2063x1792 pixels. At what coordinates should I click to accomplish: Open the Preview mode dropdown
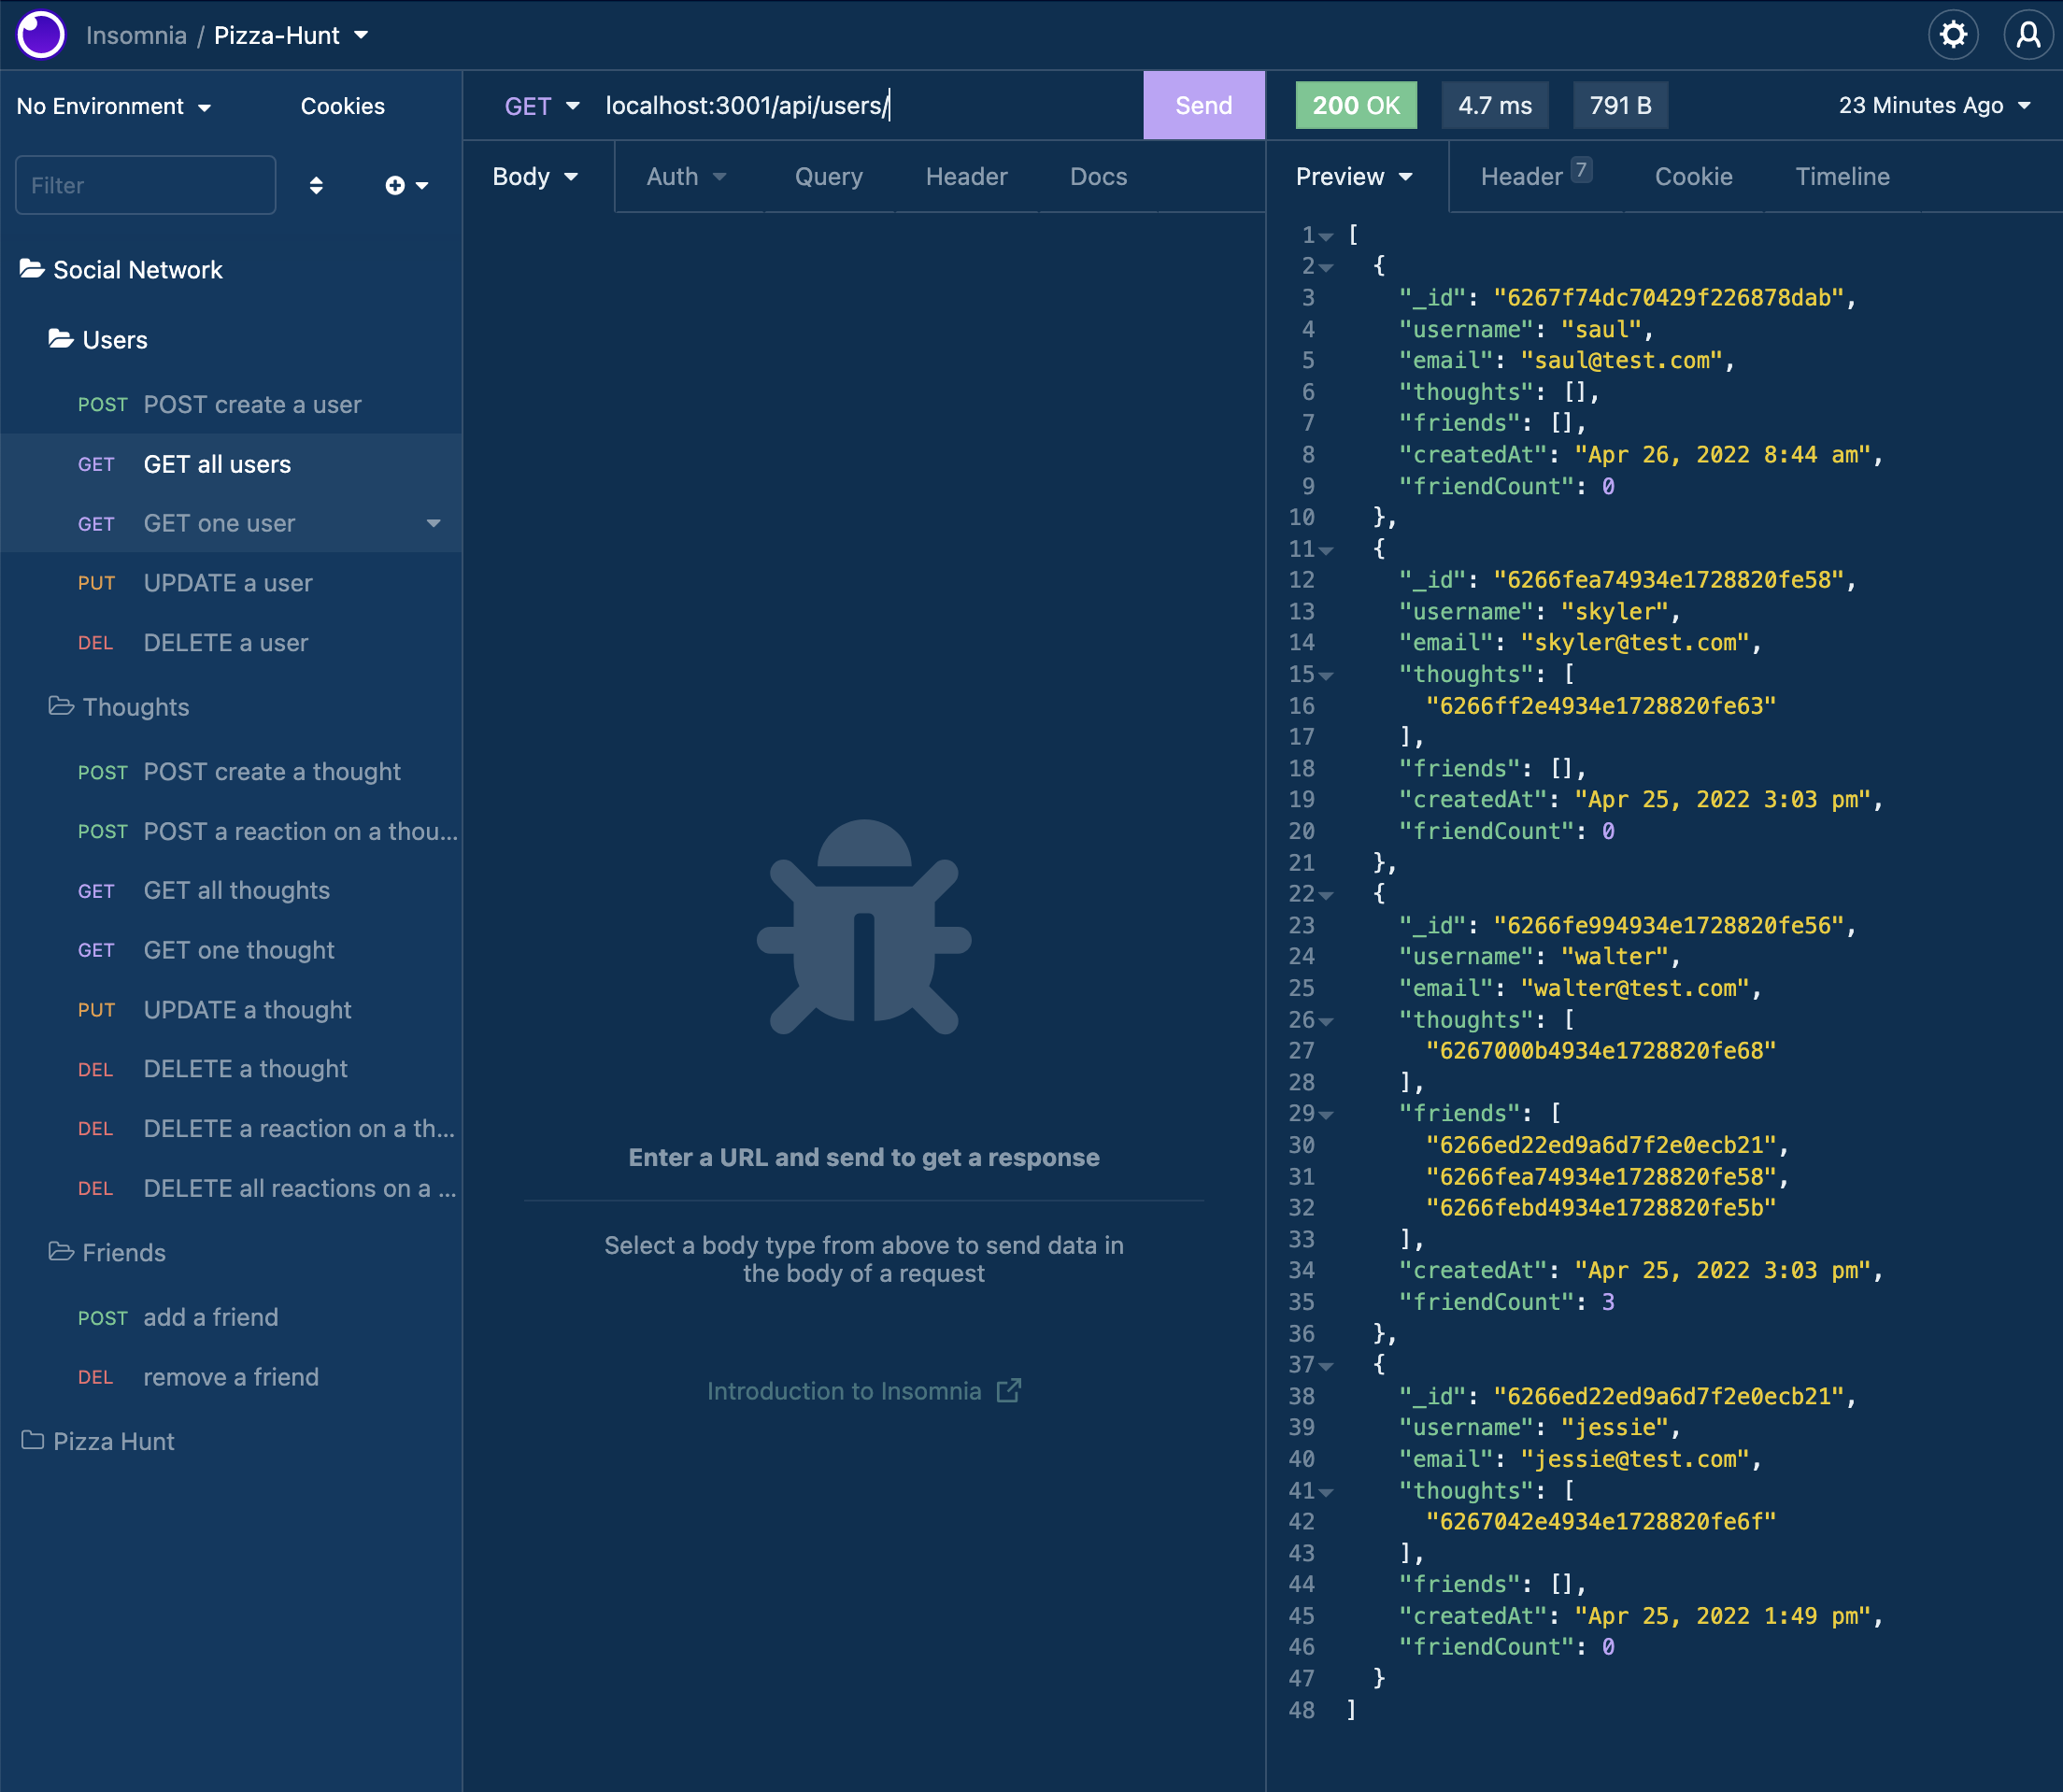tap(1355, 177)
